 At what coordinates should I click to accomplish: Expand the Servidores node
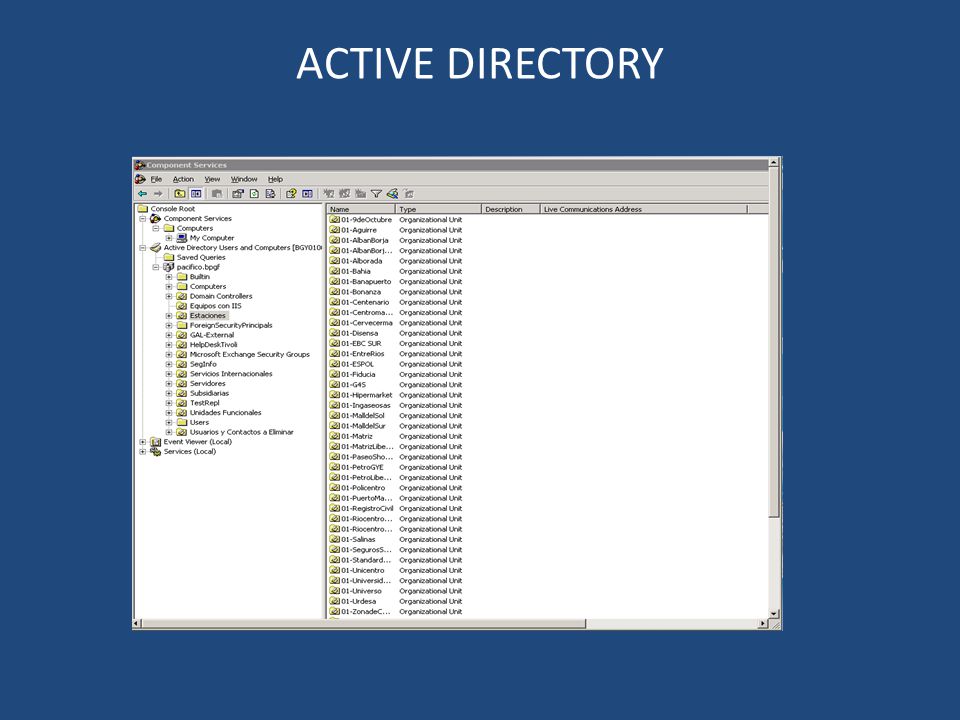coord(168,384)
